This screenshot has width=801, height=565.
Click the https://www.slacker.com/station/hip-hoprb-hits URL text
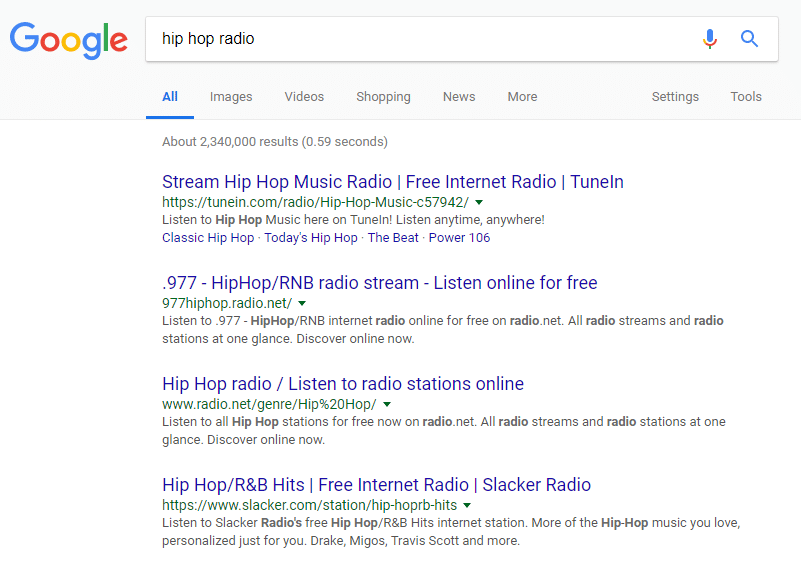(x=310, y=505)
